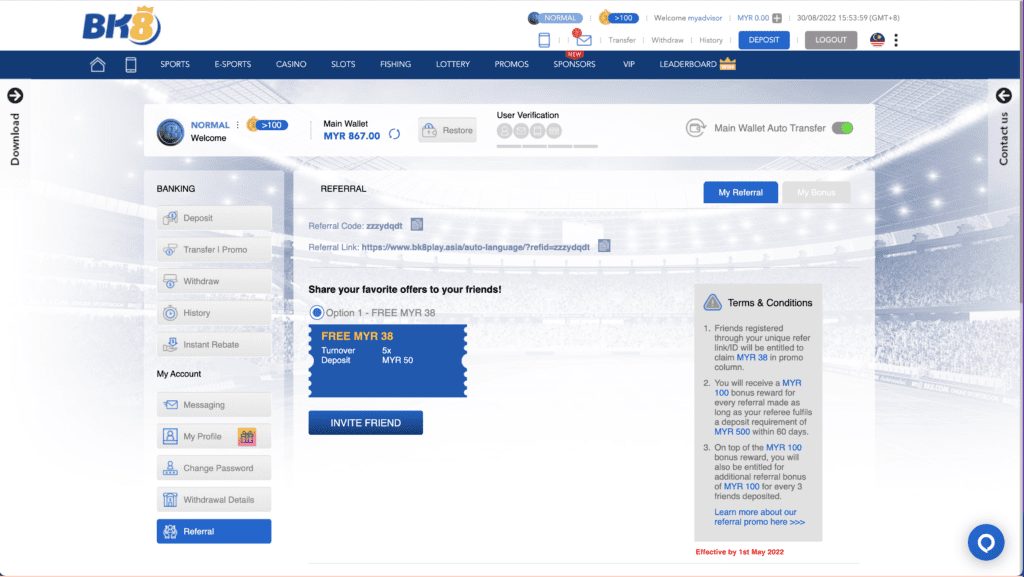This screenshot has height=577, width=1024.
Task: Open the mobile app icon in navigation bar
Action: click(x=131, y=65)
